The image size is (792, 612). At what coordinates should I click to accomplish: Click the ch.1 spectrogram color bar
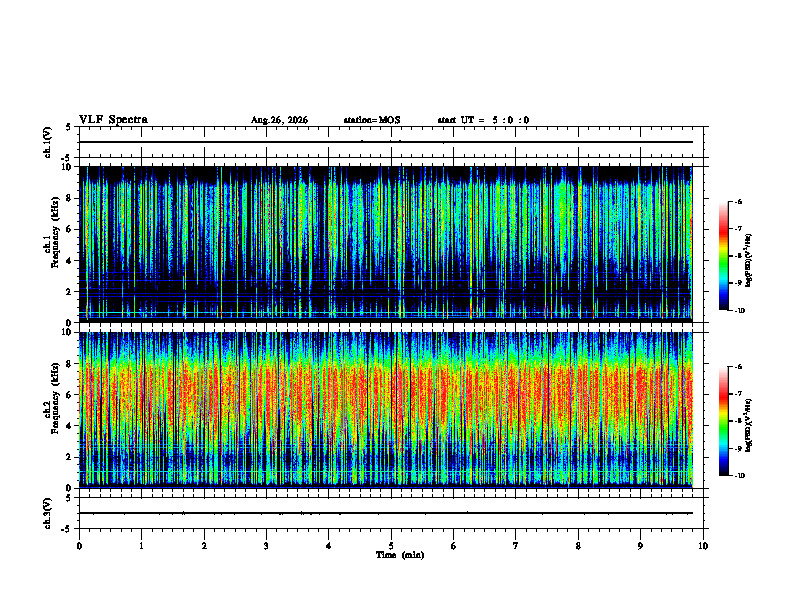coord(723,256)
